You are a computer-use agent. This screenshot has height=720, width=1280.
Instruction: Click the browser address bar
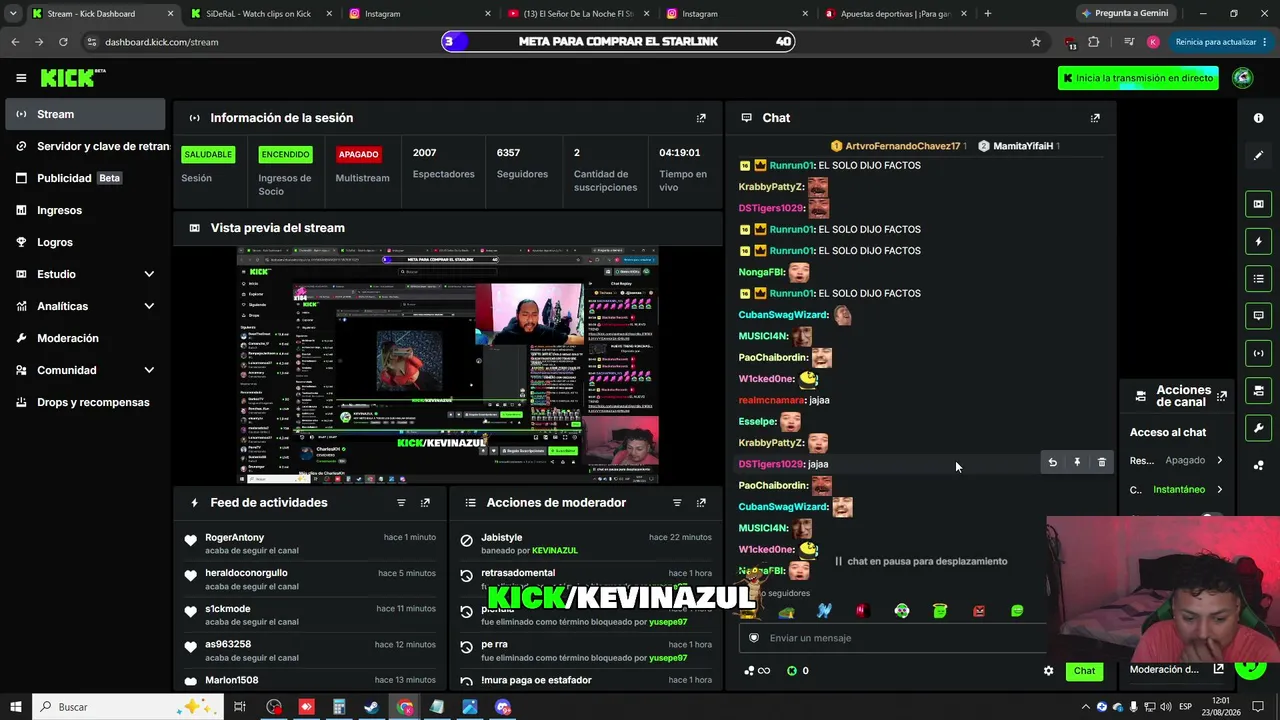pos(560,42)
